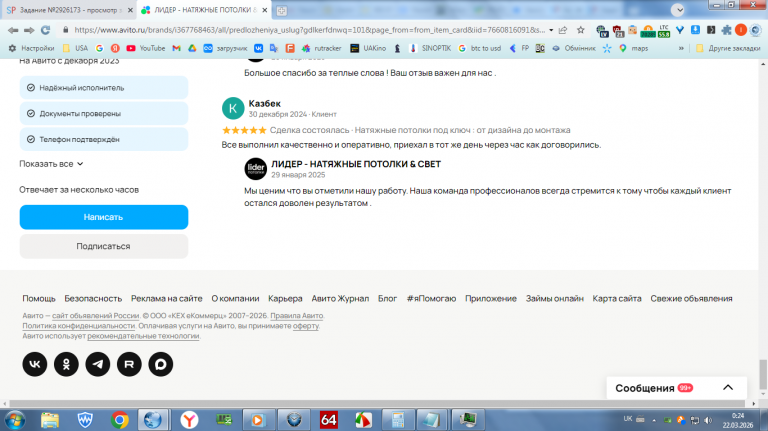768x431 pixels.
Task: Open рекомендательные технологии link
Action: (x=144, y=336)
